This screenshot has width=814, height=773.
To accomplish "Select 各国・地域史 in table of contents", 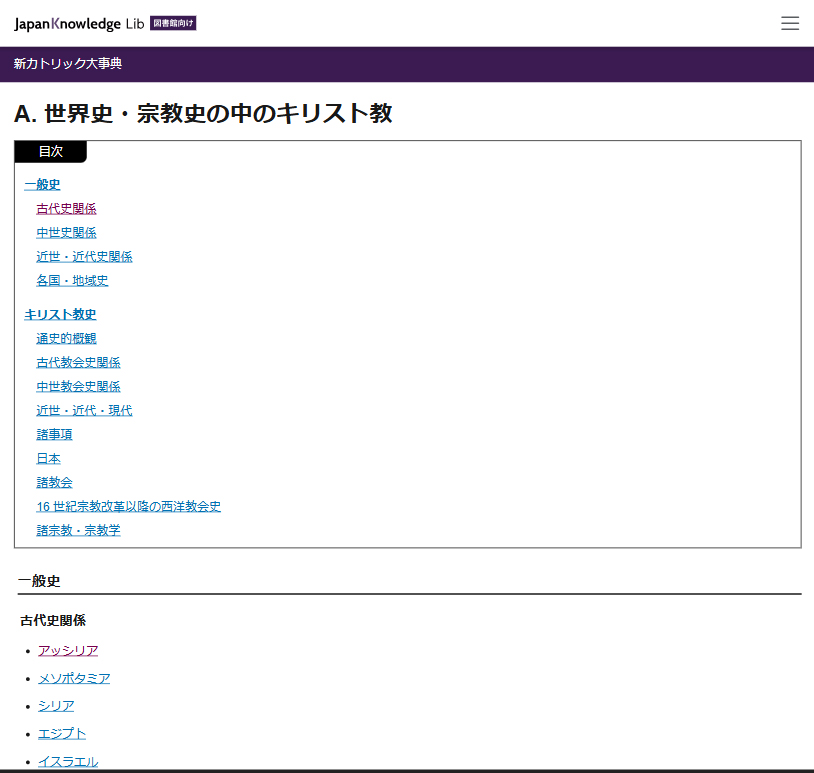I will 72,280.
